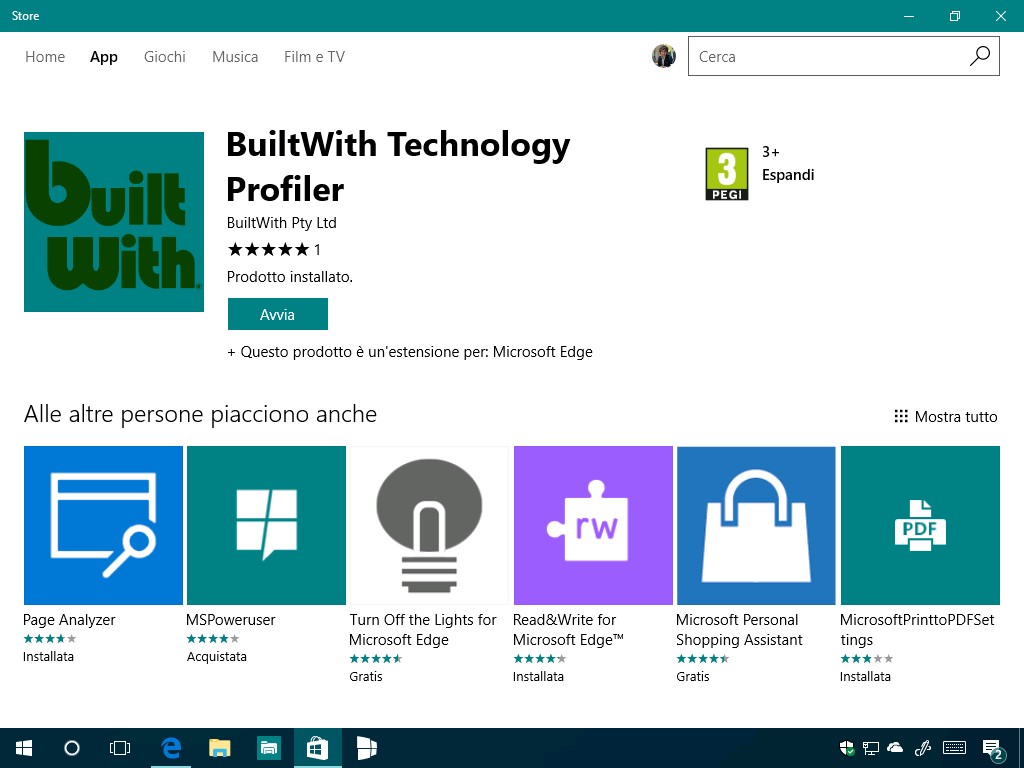Click the Store icon on the taskbar

pos(317,748)
